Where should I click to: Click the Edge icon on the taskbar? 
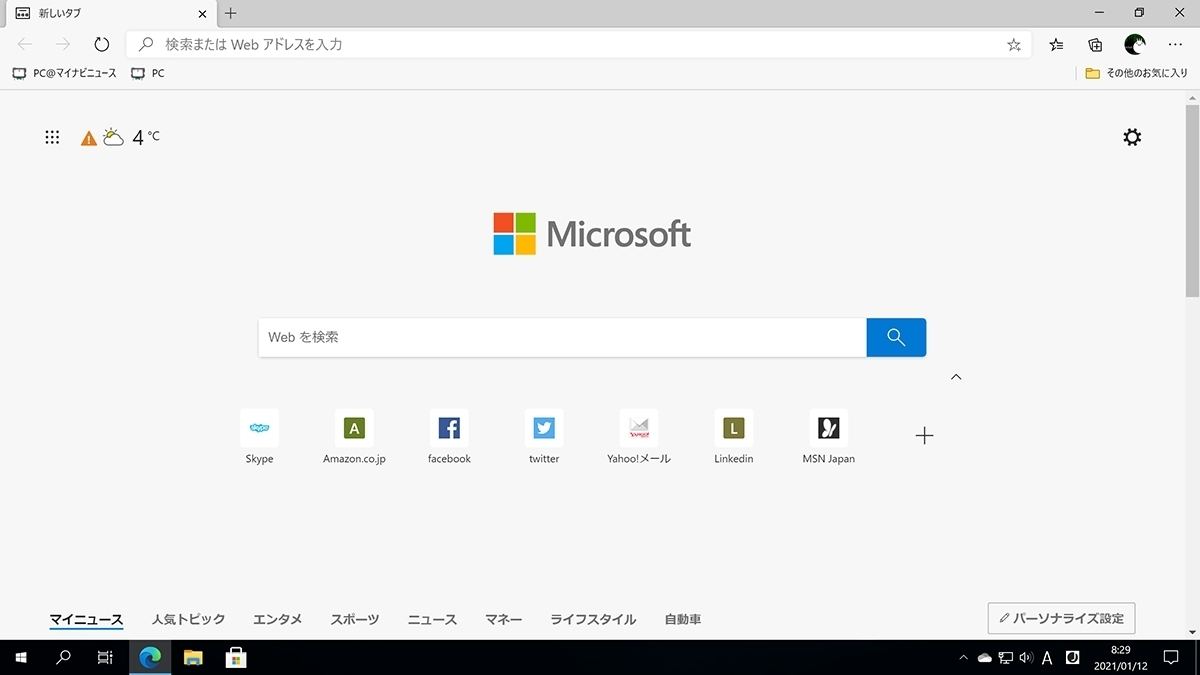pyautogui.click(x=150, y=657)
